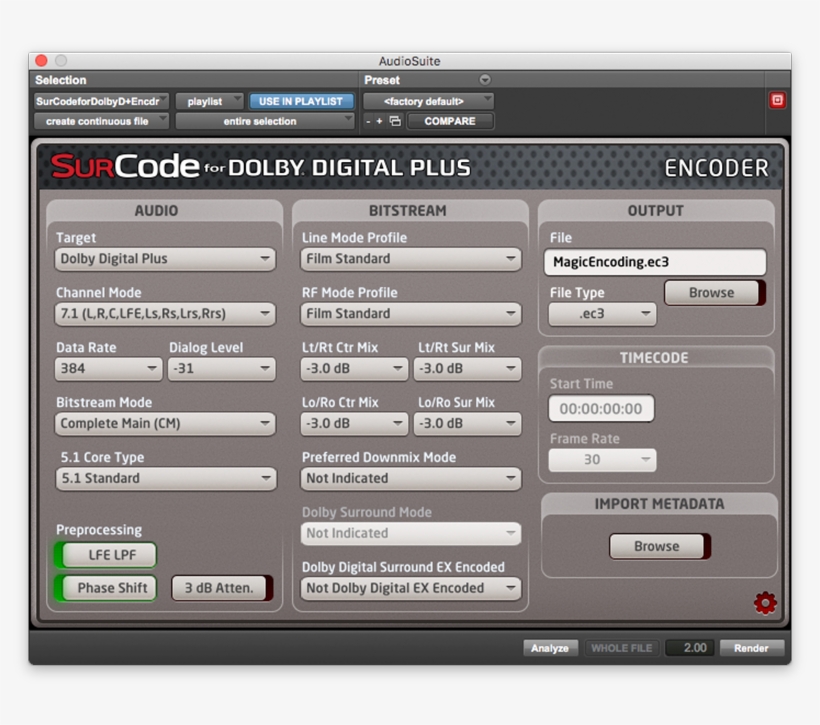Open the Lt/Rt Sur Mix dropdown
Viewport: 820px width, 725px height.
[468, 369]
